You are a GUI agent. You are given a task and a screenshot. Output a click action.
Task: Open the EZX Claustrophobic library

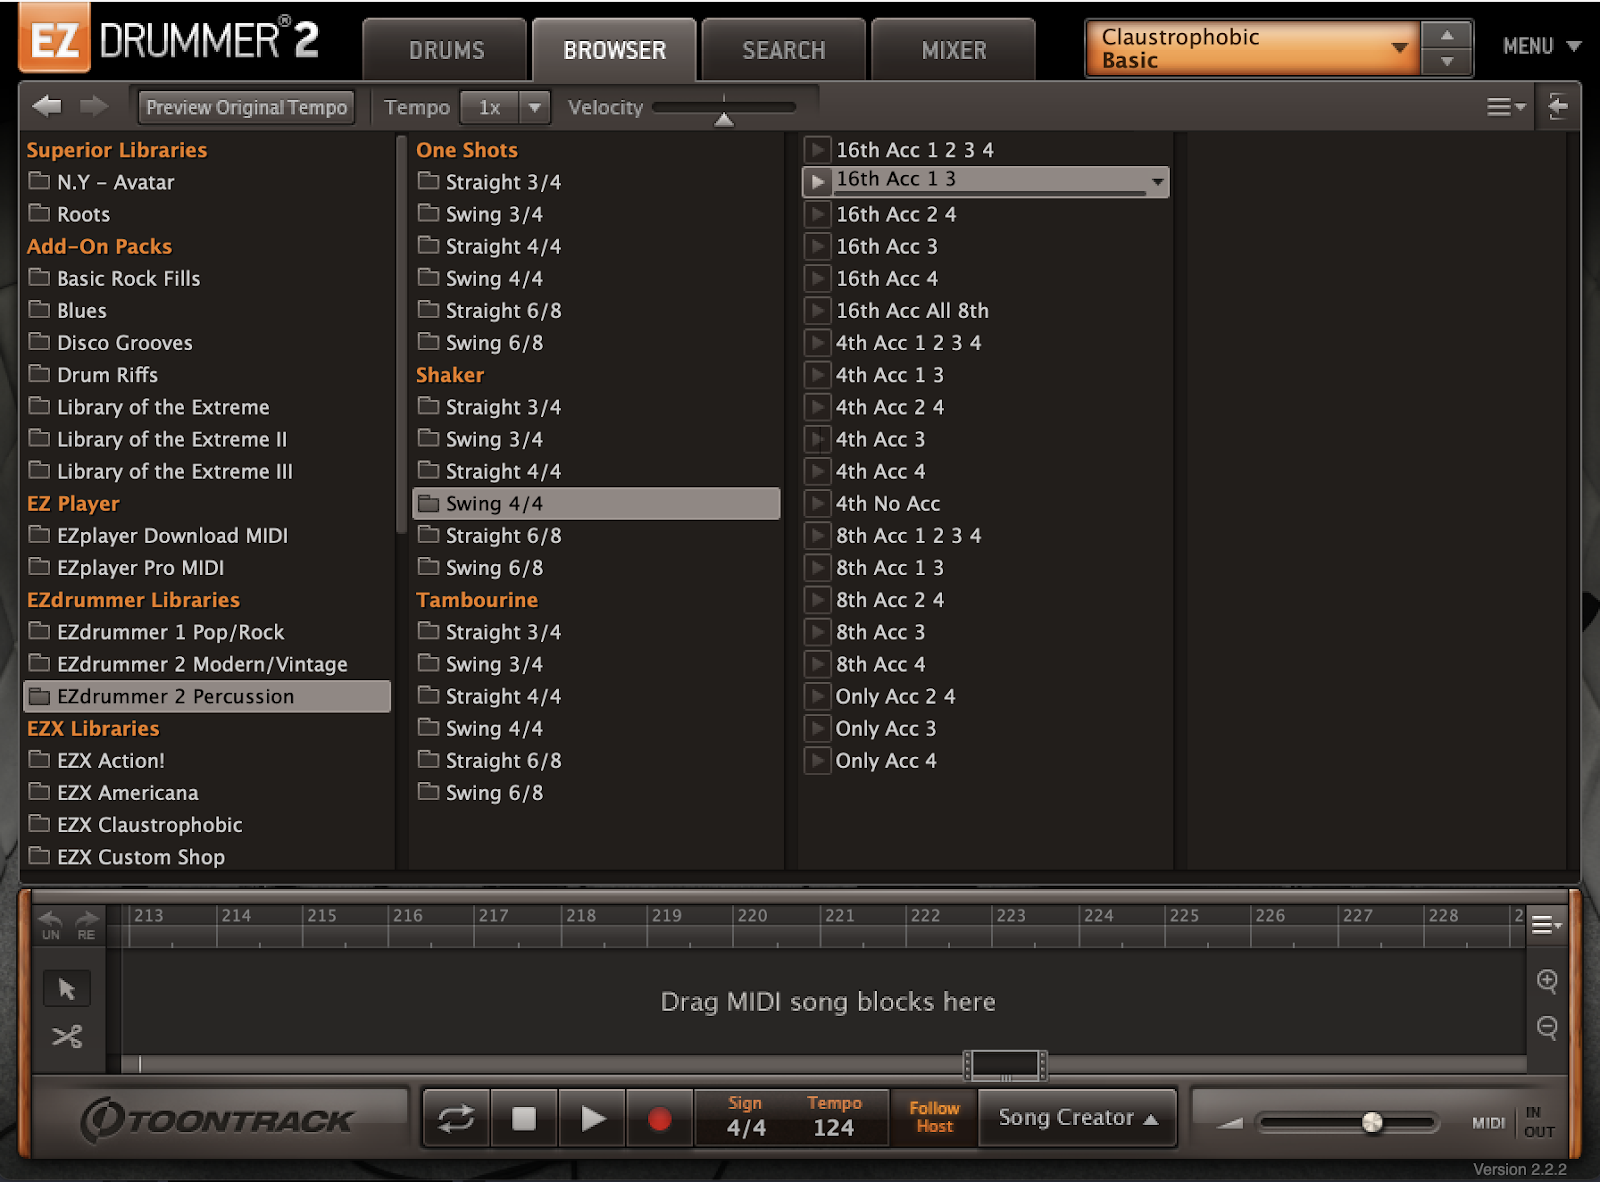[206, 825]
